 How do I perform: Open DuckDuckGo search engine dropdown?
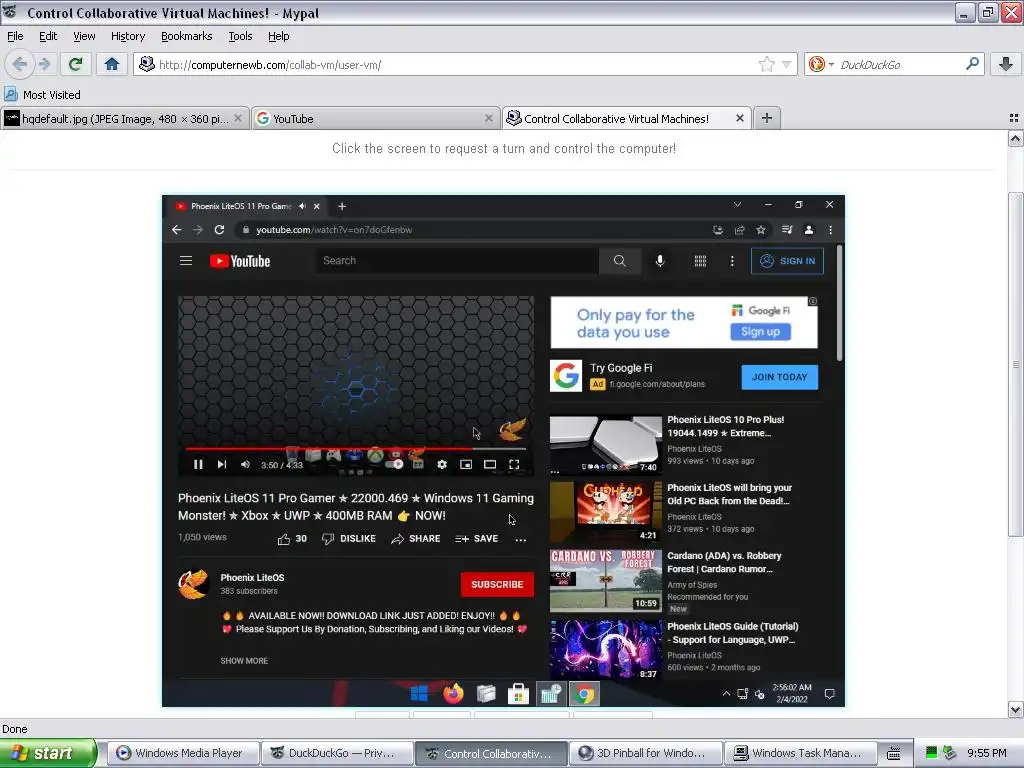821,64
